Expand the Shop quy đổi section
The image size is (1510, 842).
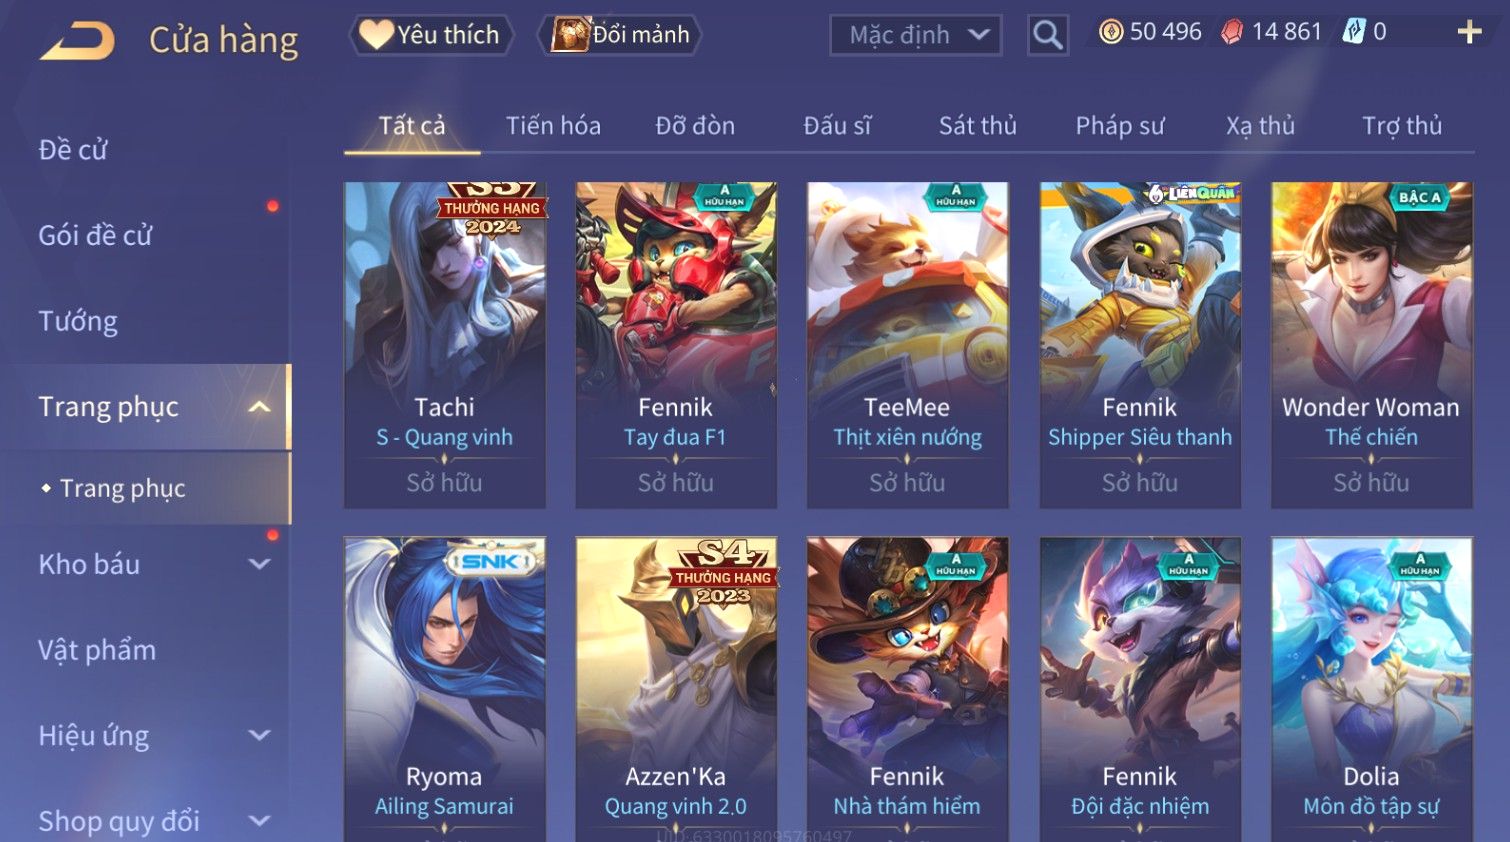click(260, 822)
